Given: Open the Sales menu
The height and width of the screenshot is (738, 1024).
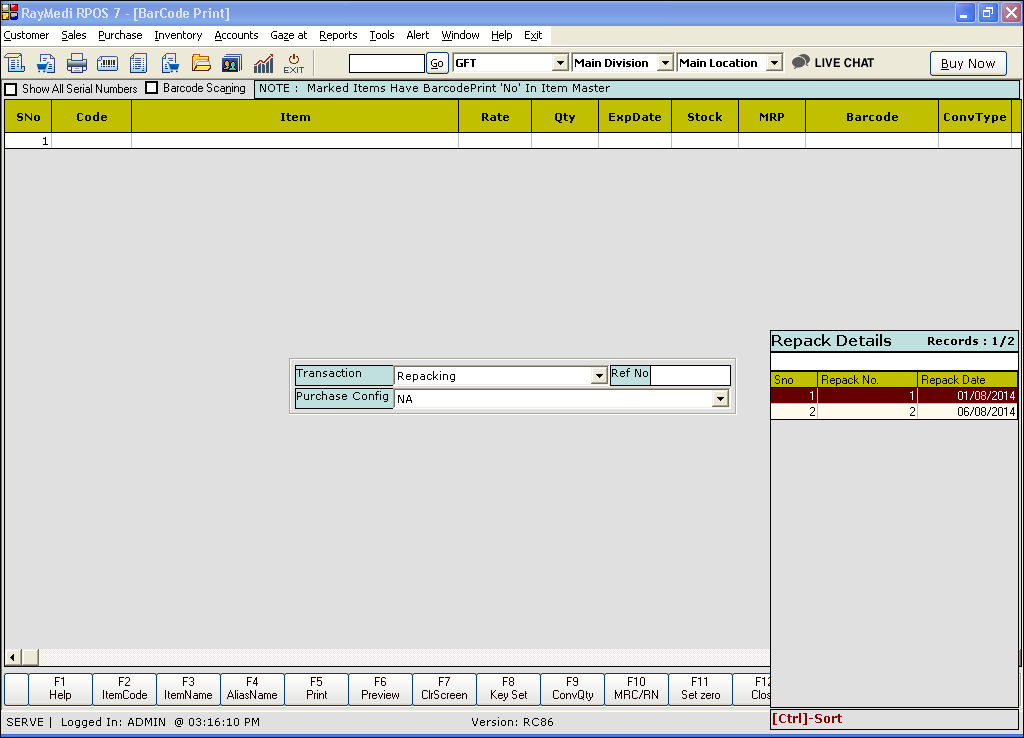Looking at the screenshot, I should click(x=74, y=35).
